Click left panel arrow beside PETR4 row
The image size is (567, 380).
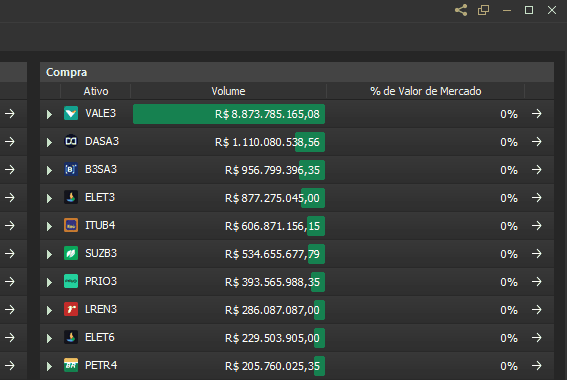click(10, 366)
